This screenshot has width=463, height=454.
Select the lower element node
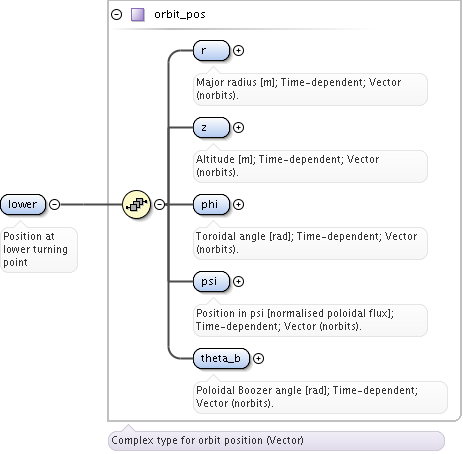pyautogui.click(x=23, y=204)
